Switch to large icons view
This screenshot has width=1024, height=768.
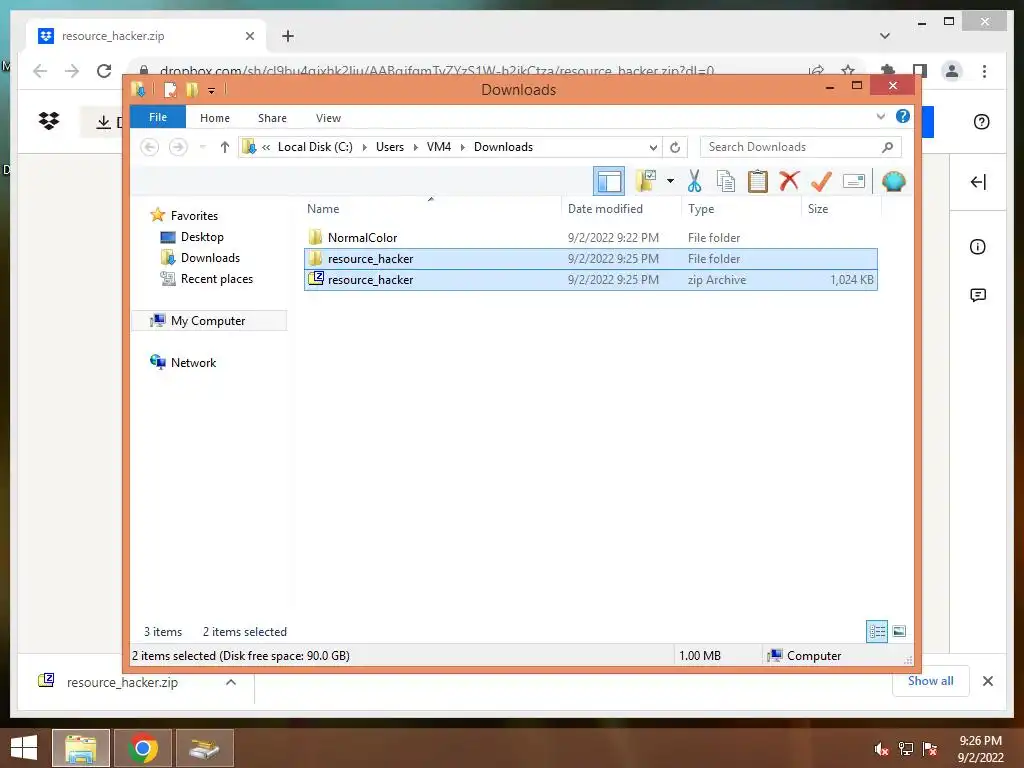coord(899,631)
